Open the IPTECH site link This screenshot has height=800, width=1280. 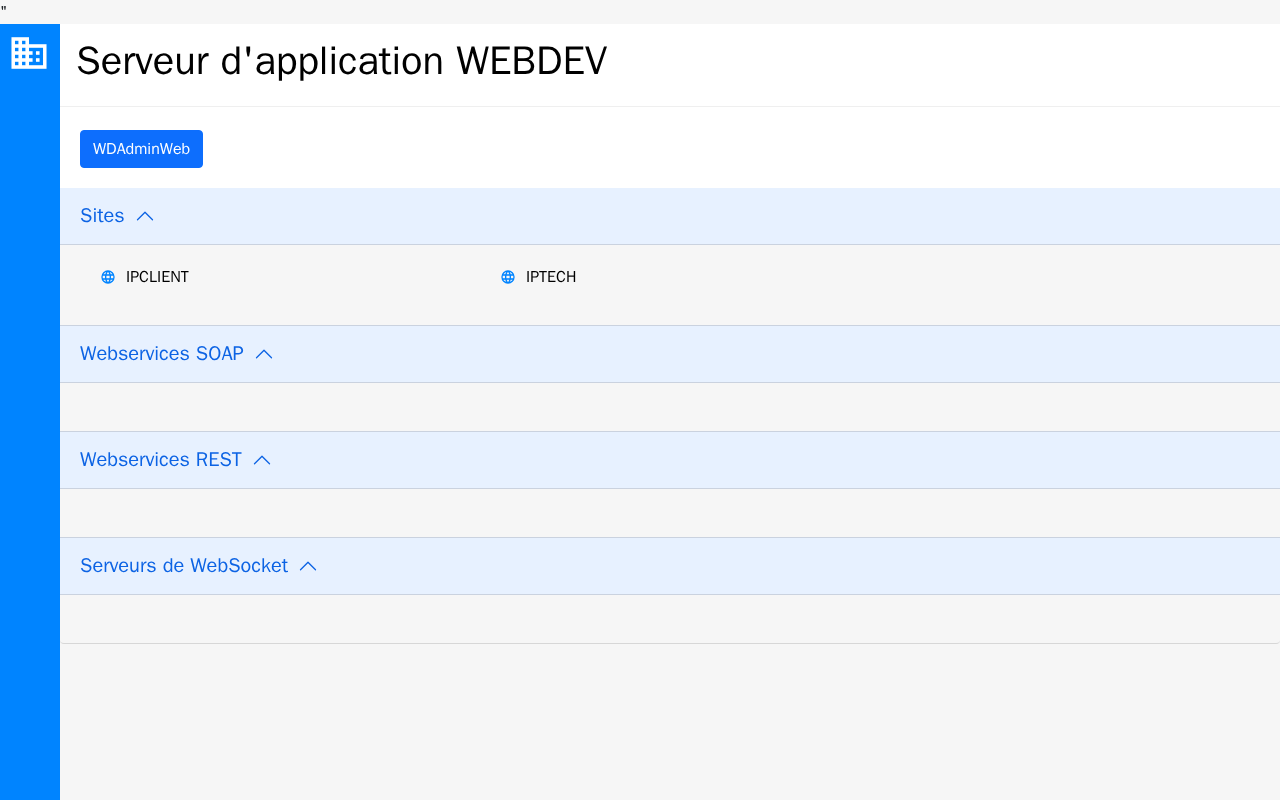click(551, 277)
